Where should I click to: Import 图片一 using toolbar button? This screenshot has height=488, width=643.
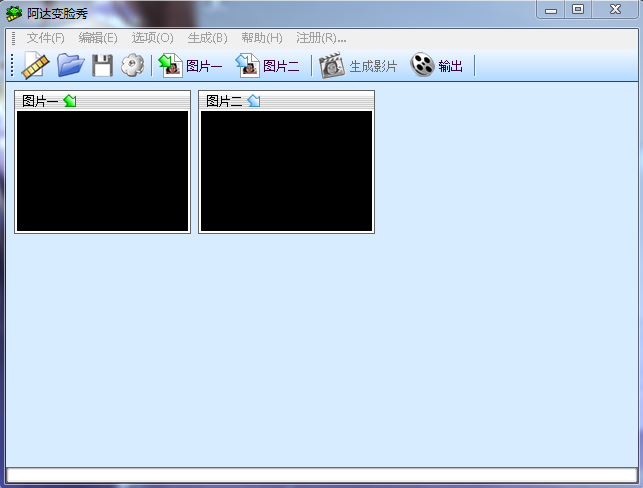pyautogui.click(x=190, y=66)
